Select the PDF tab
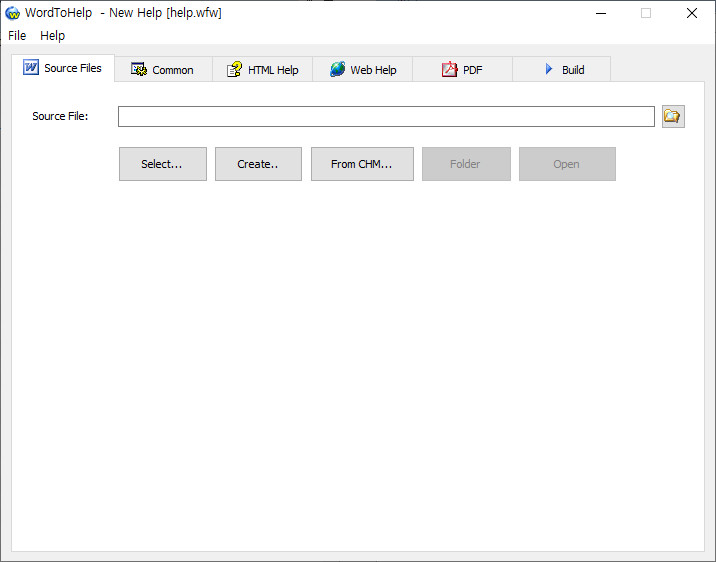716x562 pixels. (x=463, y=70)
